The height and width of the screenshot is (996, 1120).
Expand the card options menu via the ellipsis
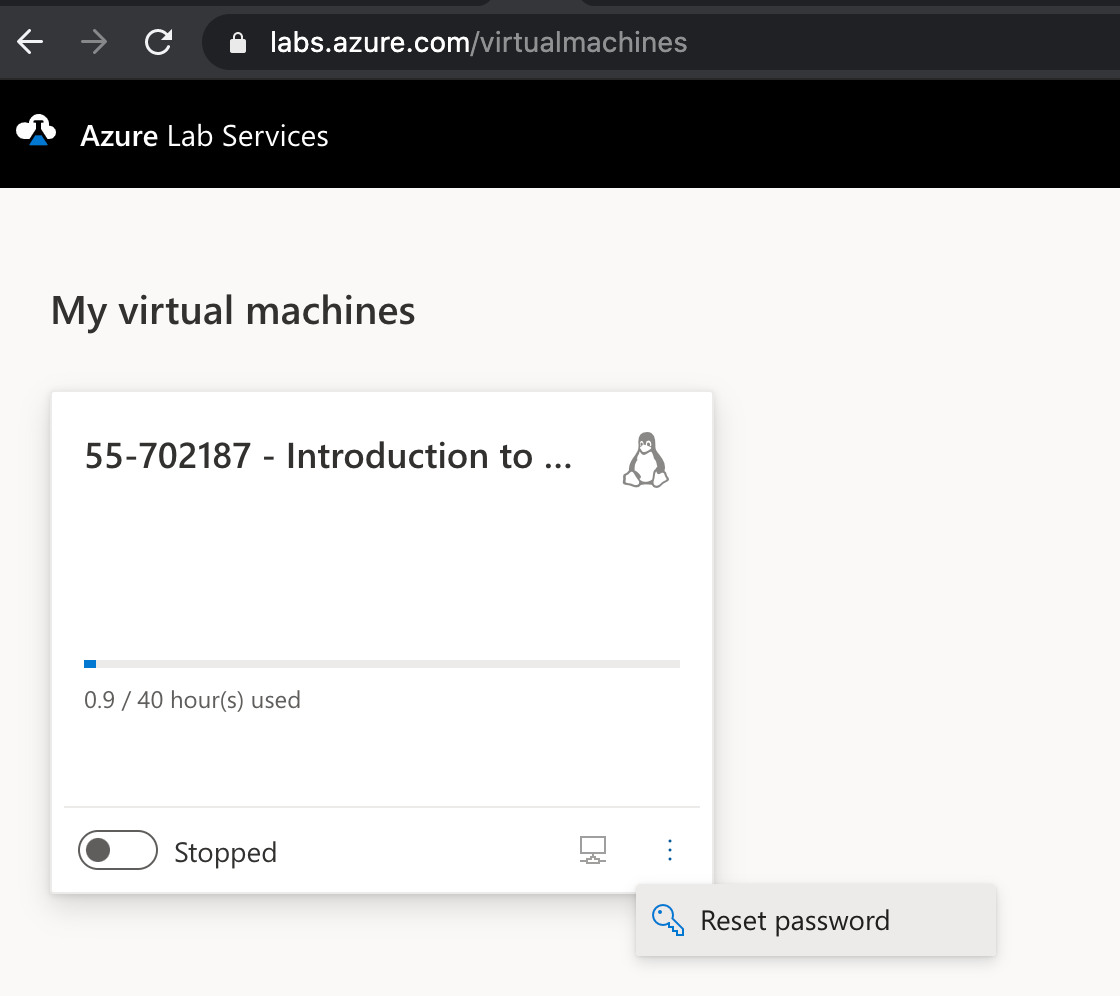(x=670, y=850)
